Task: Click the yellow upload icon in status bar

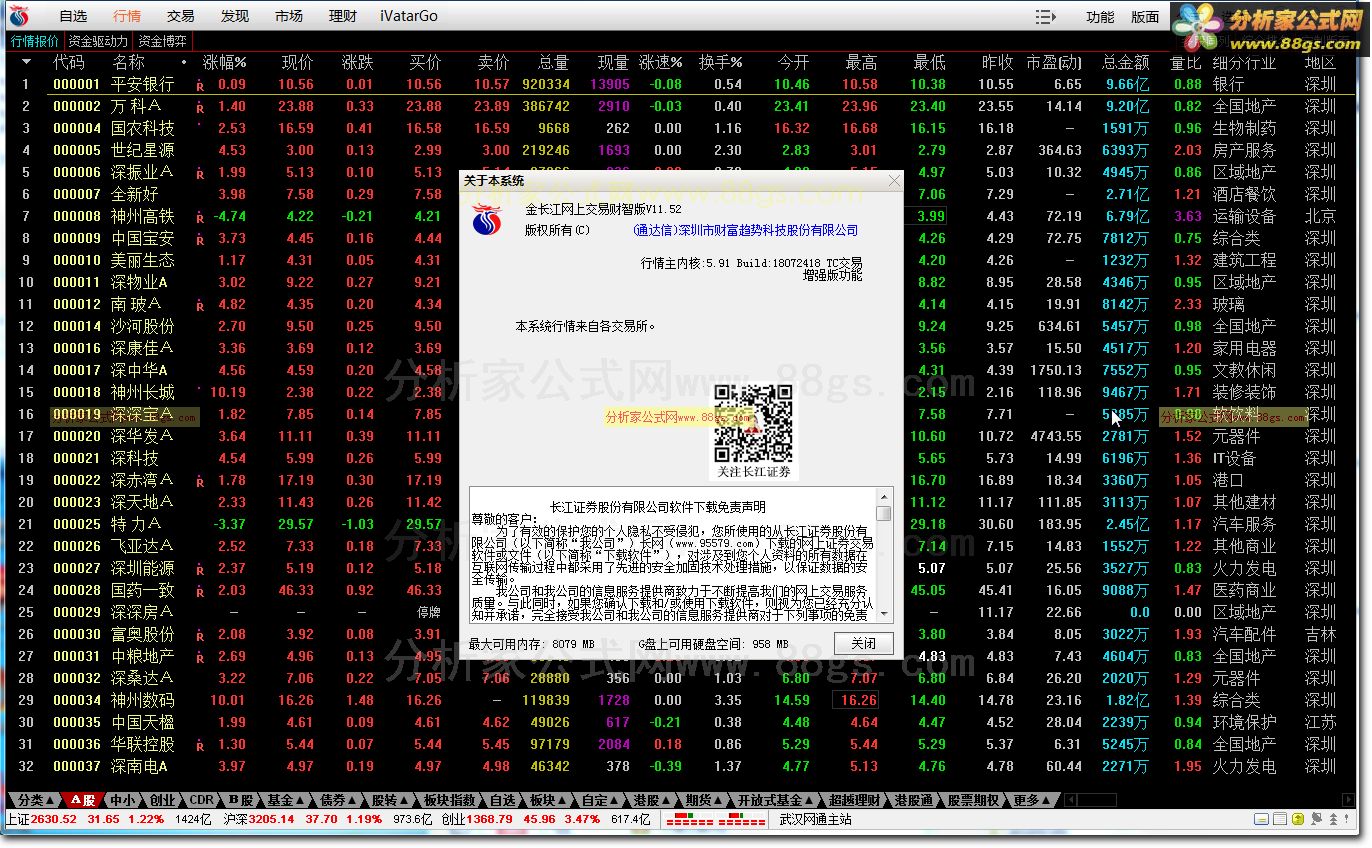Action: pyautogui.click(x=1297, y=820)
